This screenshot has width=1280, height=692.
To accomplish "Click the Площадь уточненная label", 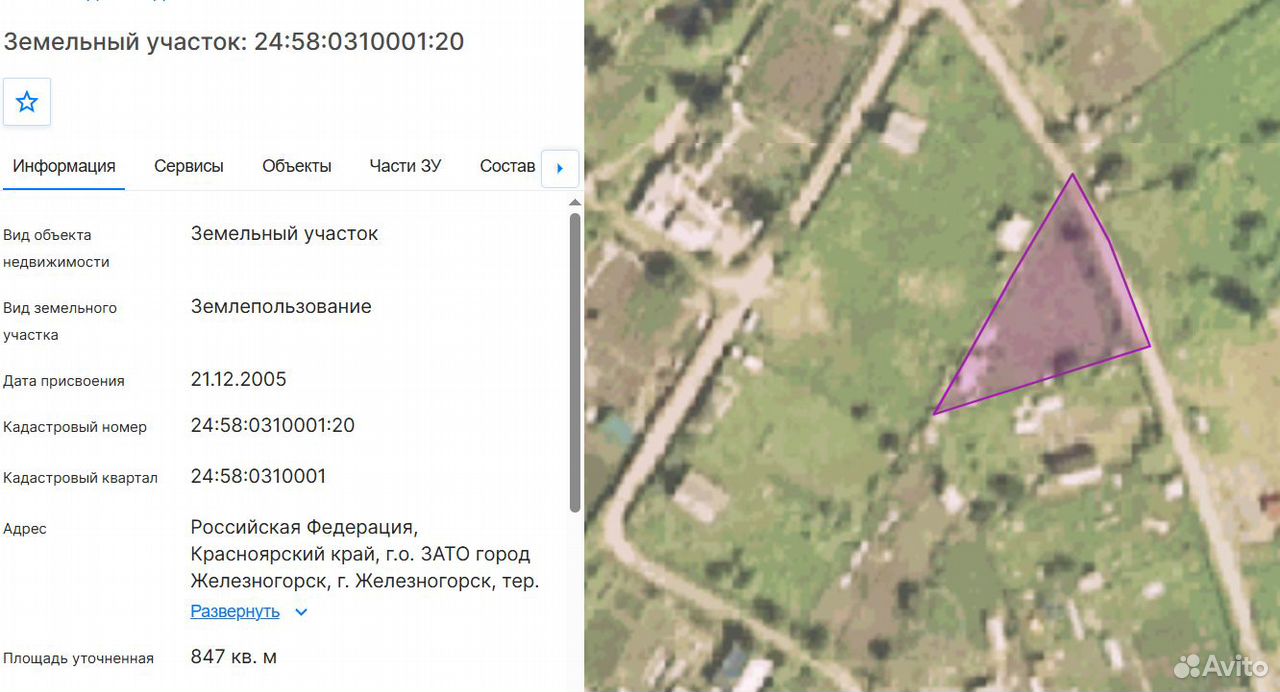I will point(79,658).
